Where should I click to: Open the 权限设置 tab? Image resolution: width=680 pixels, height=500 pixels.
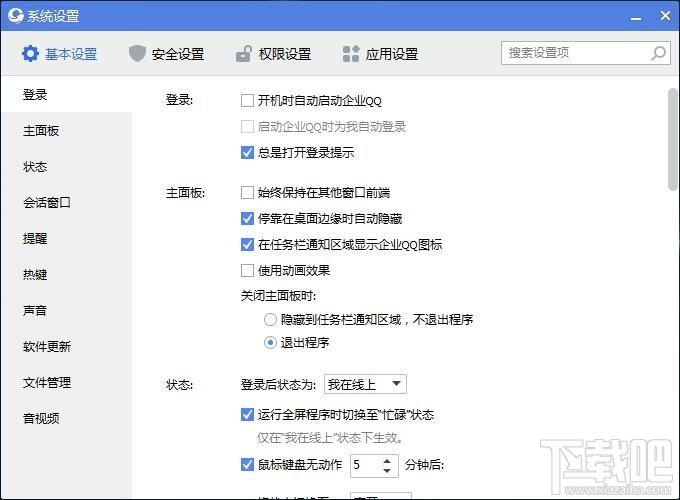(273, 54)
